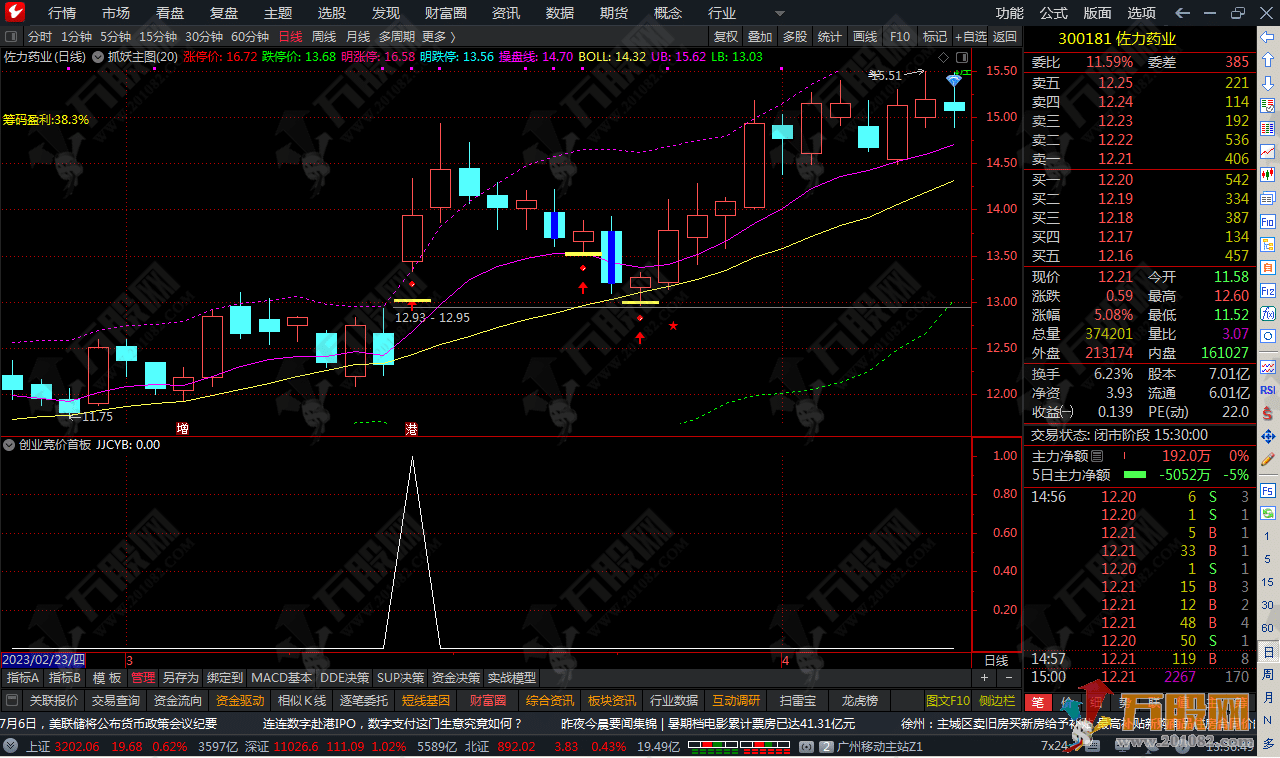Open the 市场 menu

[x=116, y=13]
